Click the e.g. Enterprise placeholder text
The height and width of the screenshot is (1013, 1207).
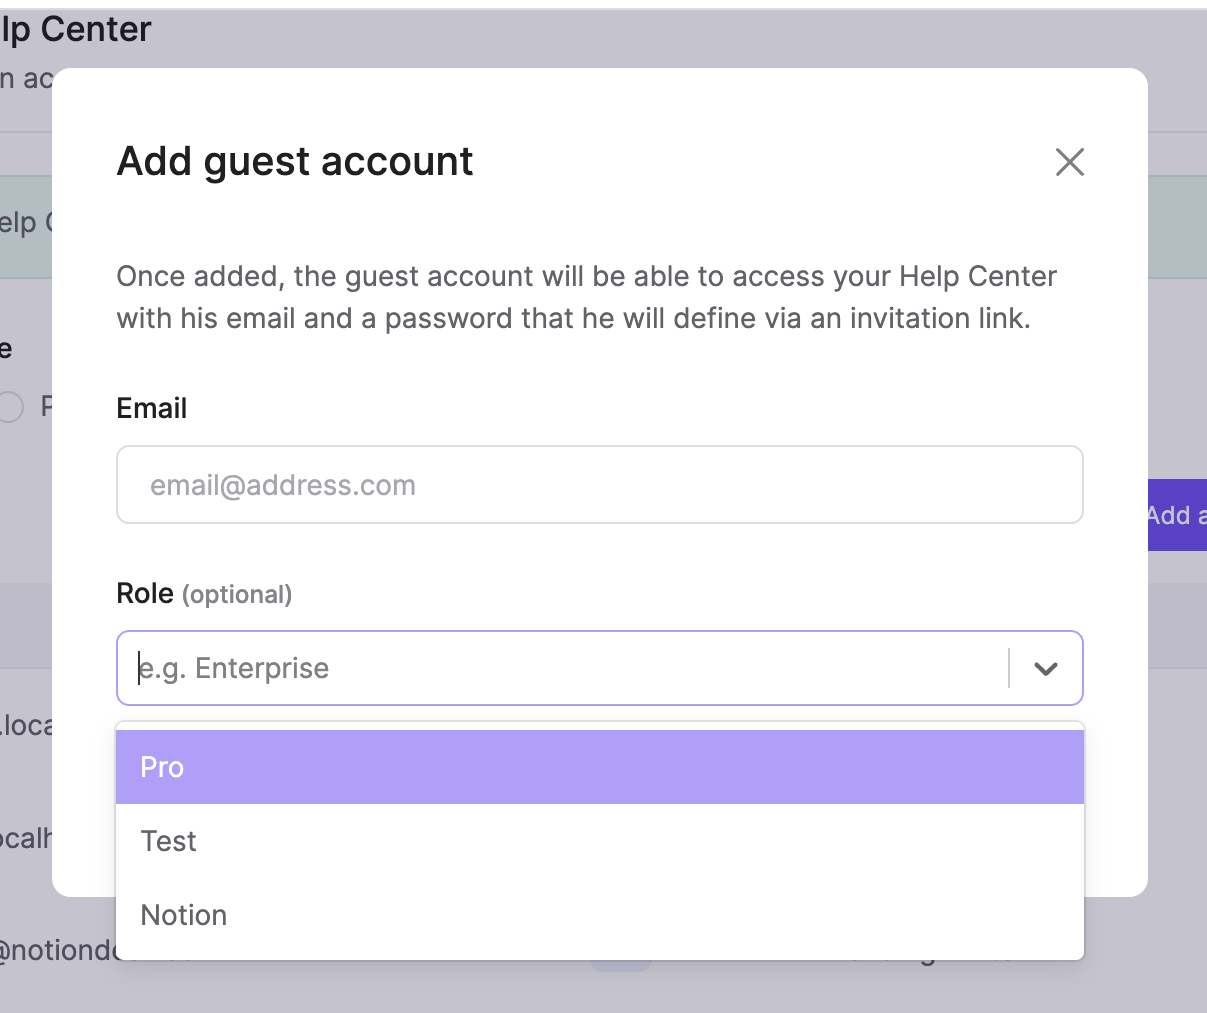tap(234, 668)
